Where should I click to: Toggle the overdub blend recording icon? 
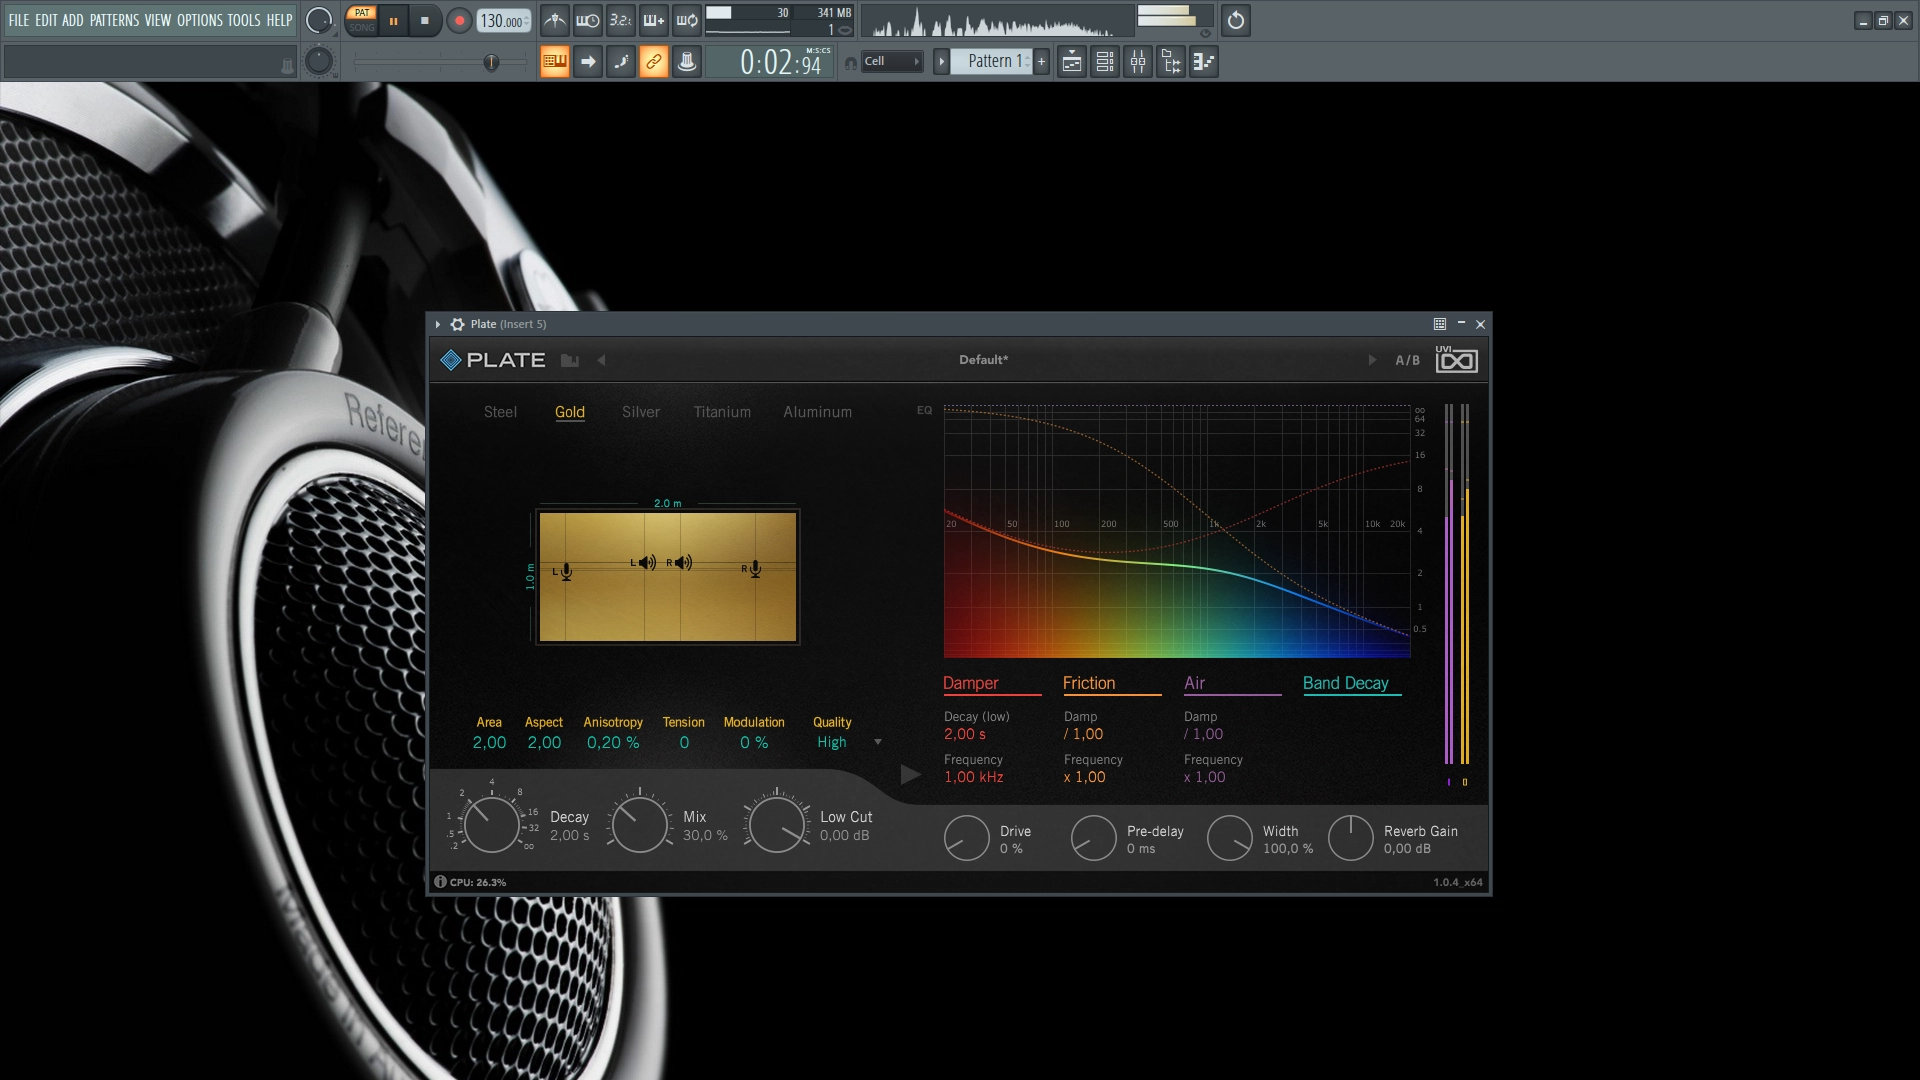pos(654,20)
